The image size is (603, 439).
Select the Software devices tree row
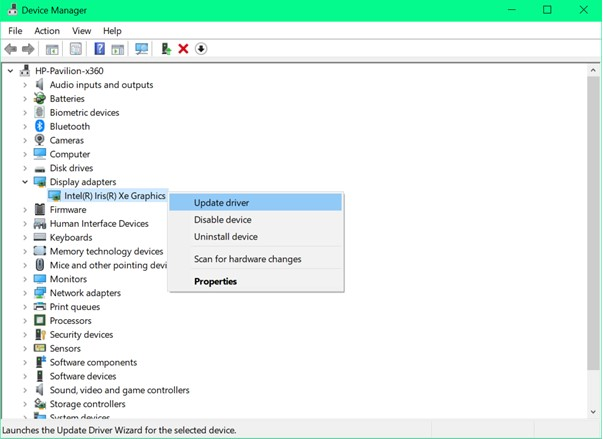pos(83,376)
